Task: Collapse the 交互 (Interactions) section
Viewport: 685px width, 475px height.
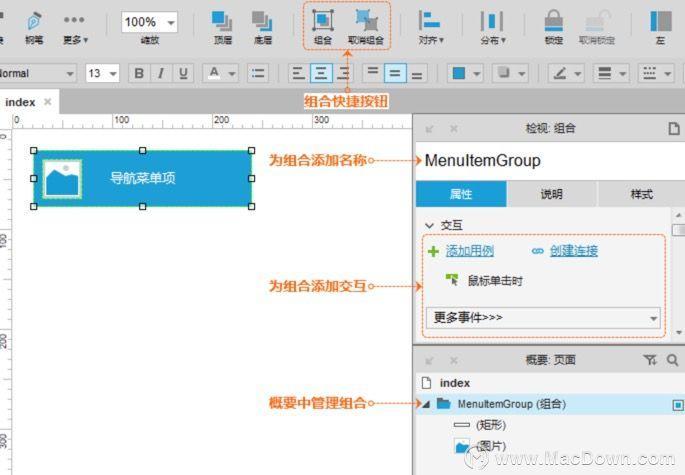Action: point(429,225)
